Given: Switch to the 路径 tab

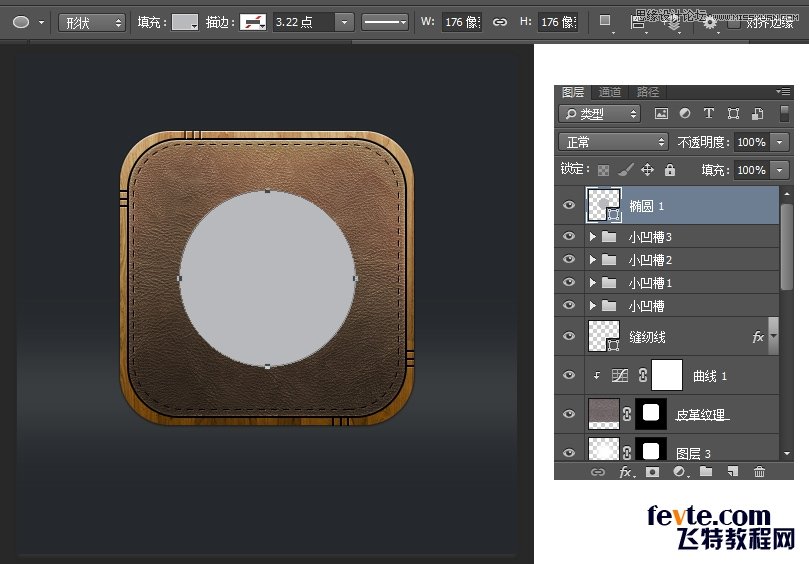Looking at the screenshot, I should pos(648,92).
